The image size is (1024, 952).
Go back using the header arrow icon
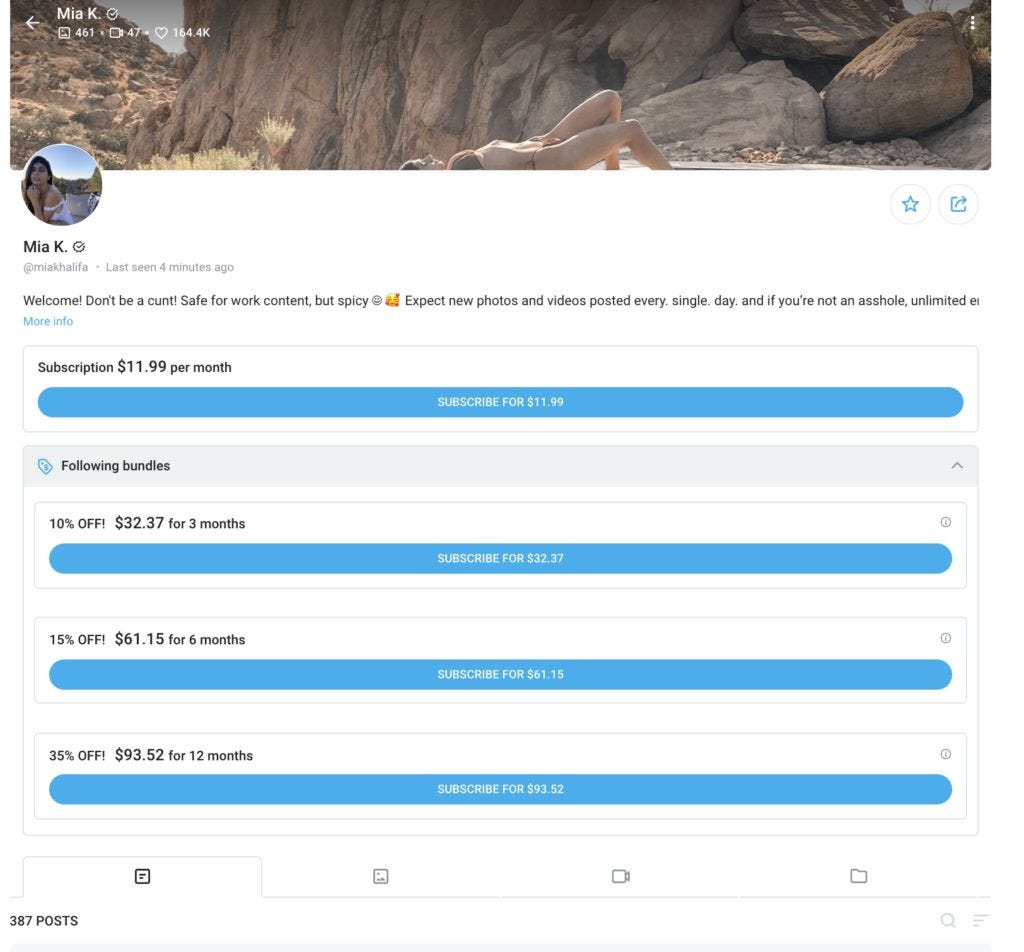click(x=32, y=23)
